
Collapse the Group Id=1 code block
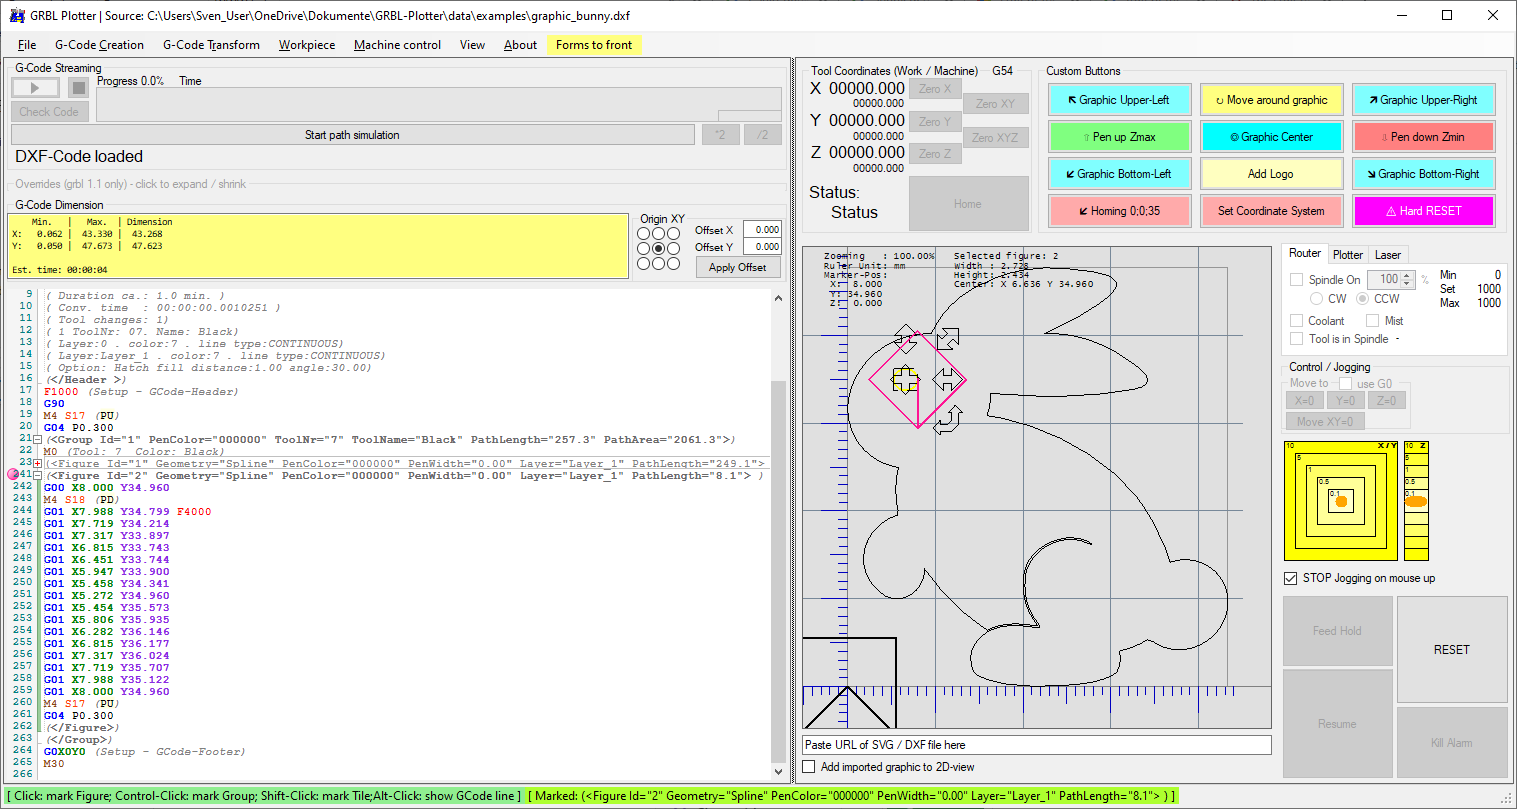(37, 440)
